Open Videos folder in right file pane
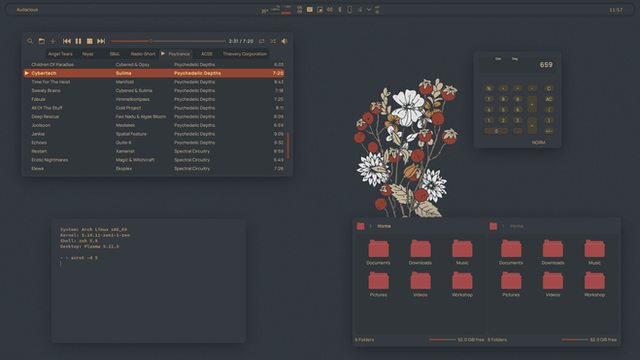 click(x=553, y=284)
